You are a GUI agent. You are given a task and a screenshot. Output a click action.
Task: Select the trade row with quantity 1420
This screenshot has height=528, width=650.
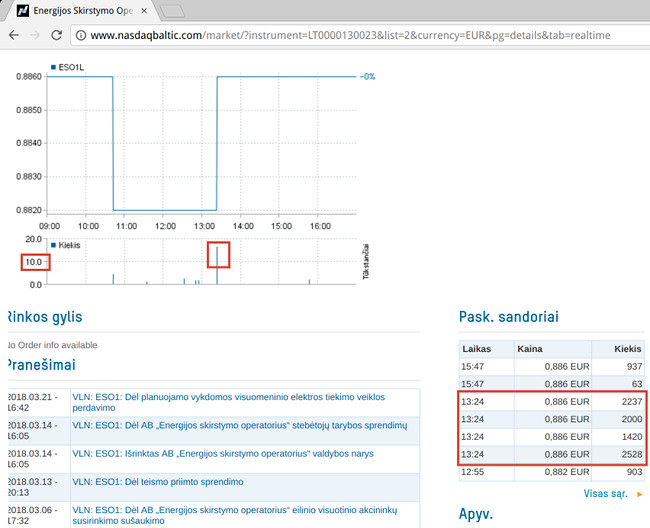(x=551, y=437)
